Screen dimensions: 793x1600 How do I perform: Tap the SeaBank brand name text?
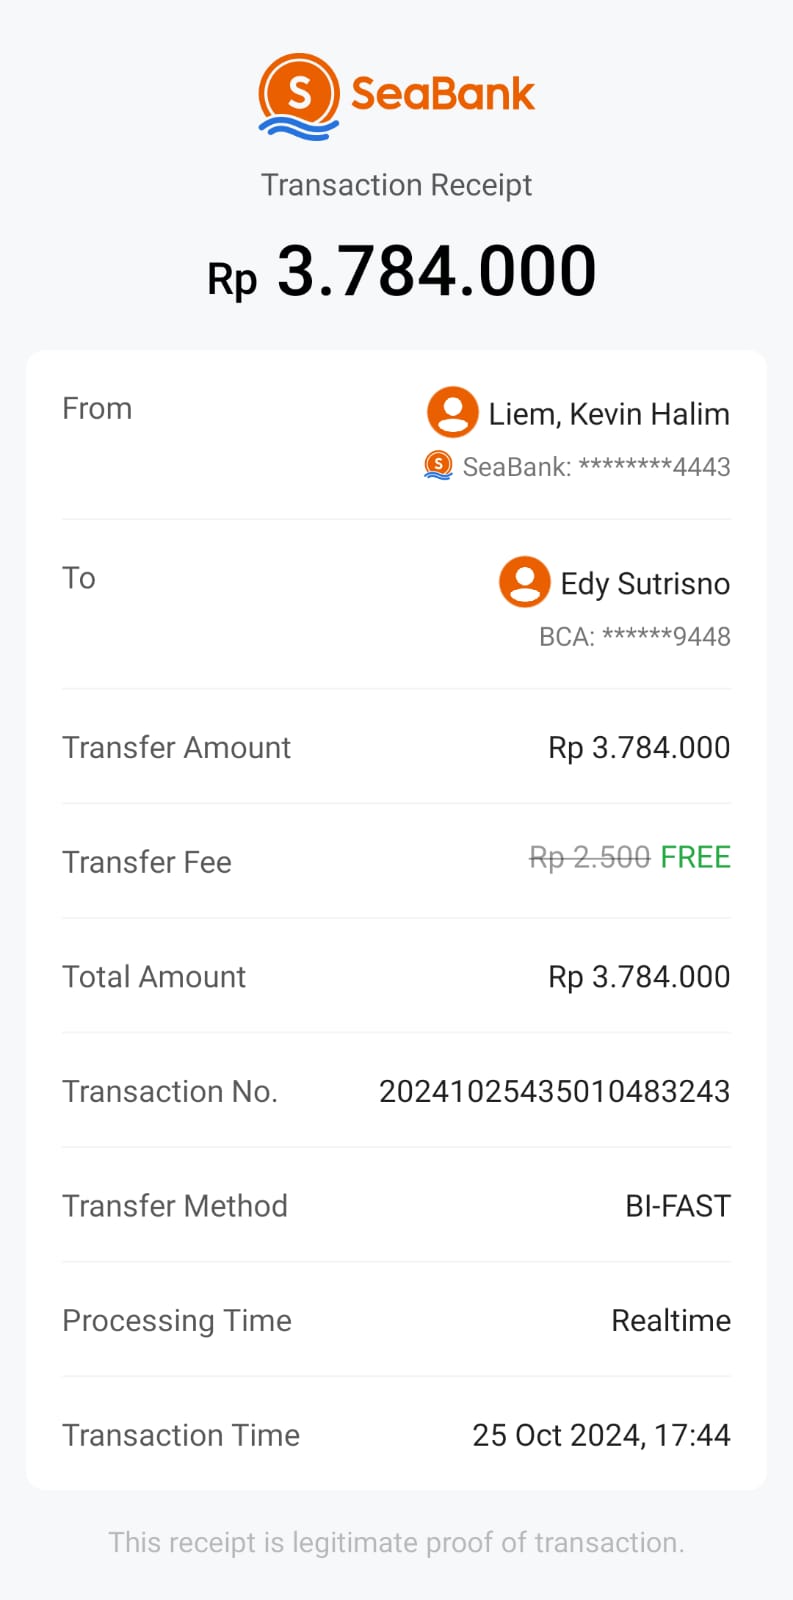(x=442, y=94)
